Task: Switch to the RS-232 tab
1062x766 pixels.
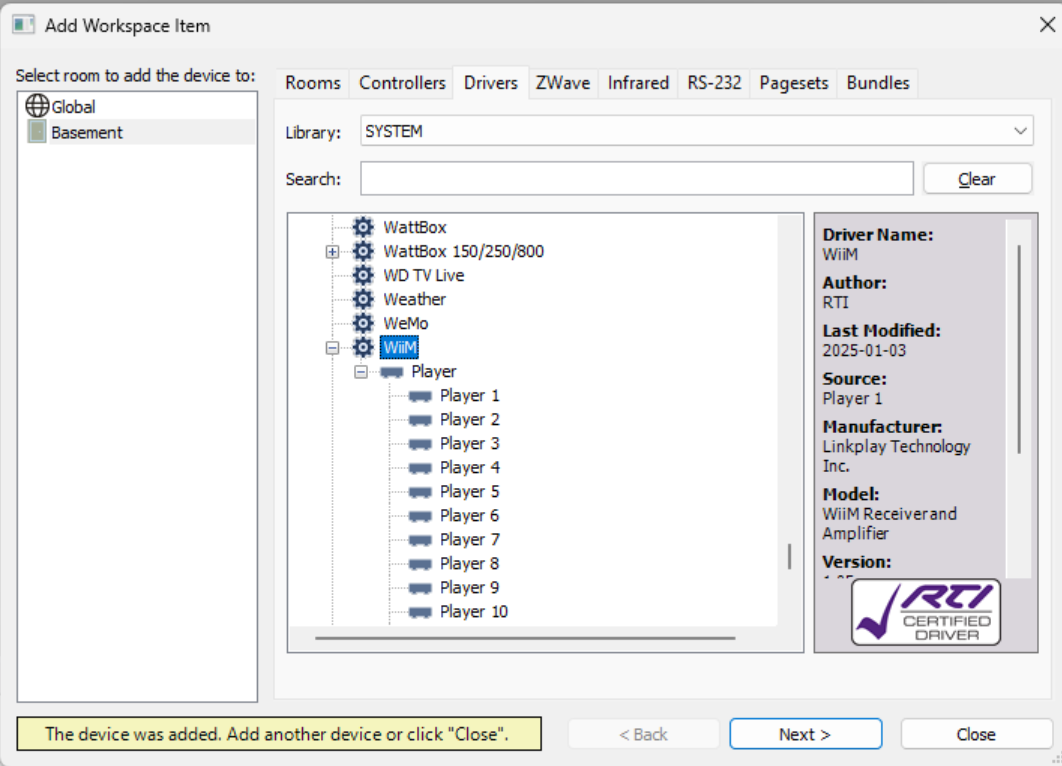Action: click(714, 83)
